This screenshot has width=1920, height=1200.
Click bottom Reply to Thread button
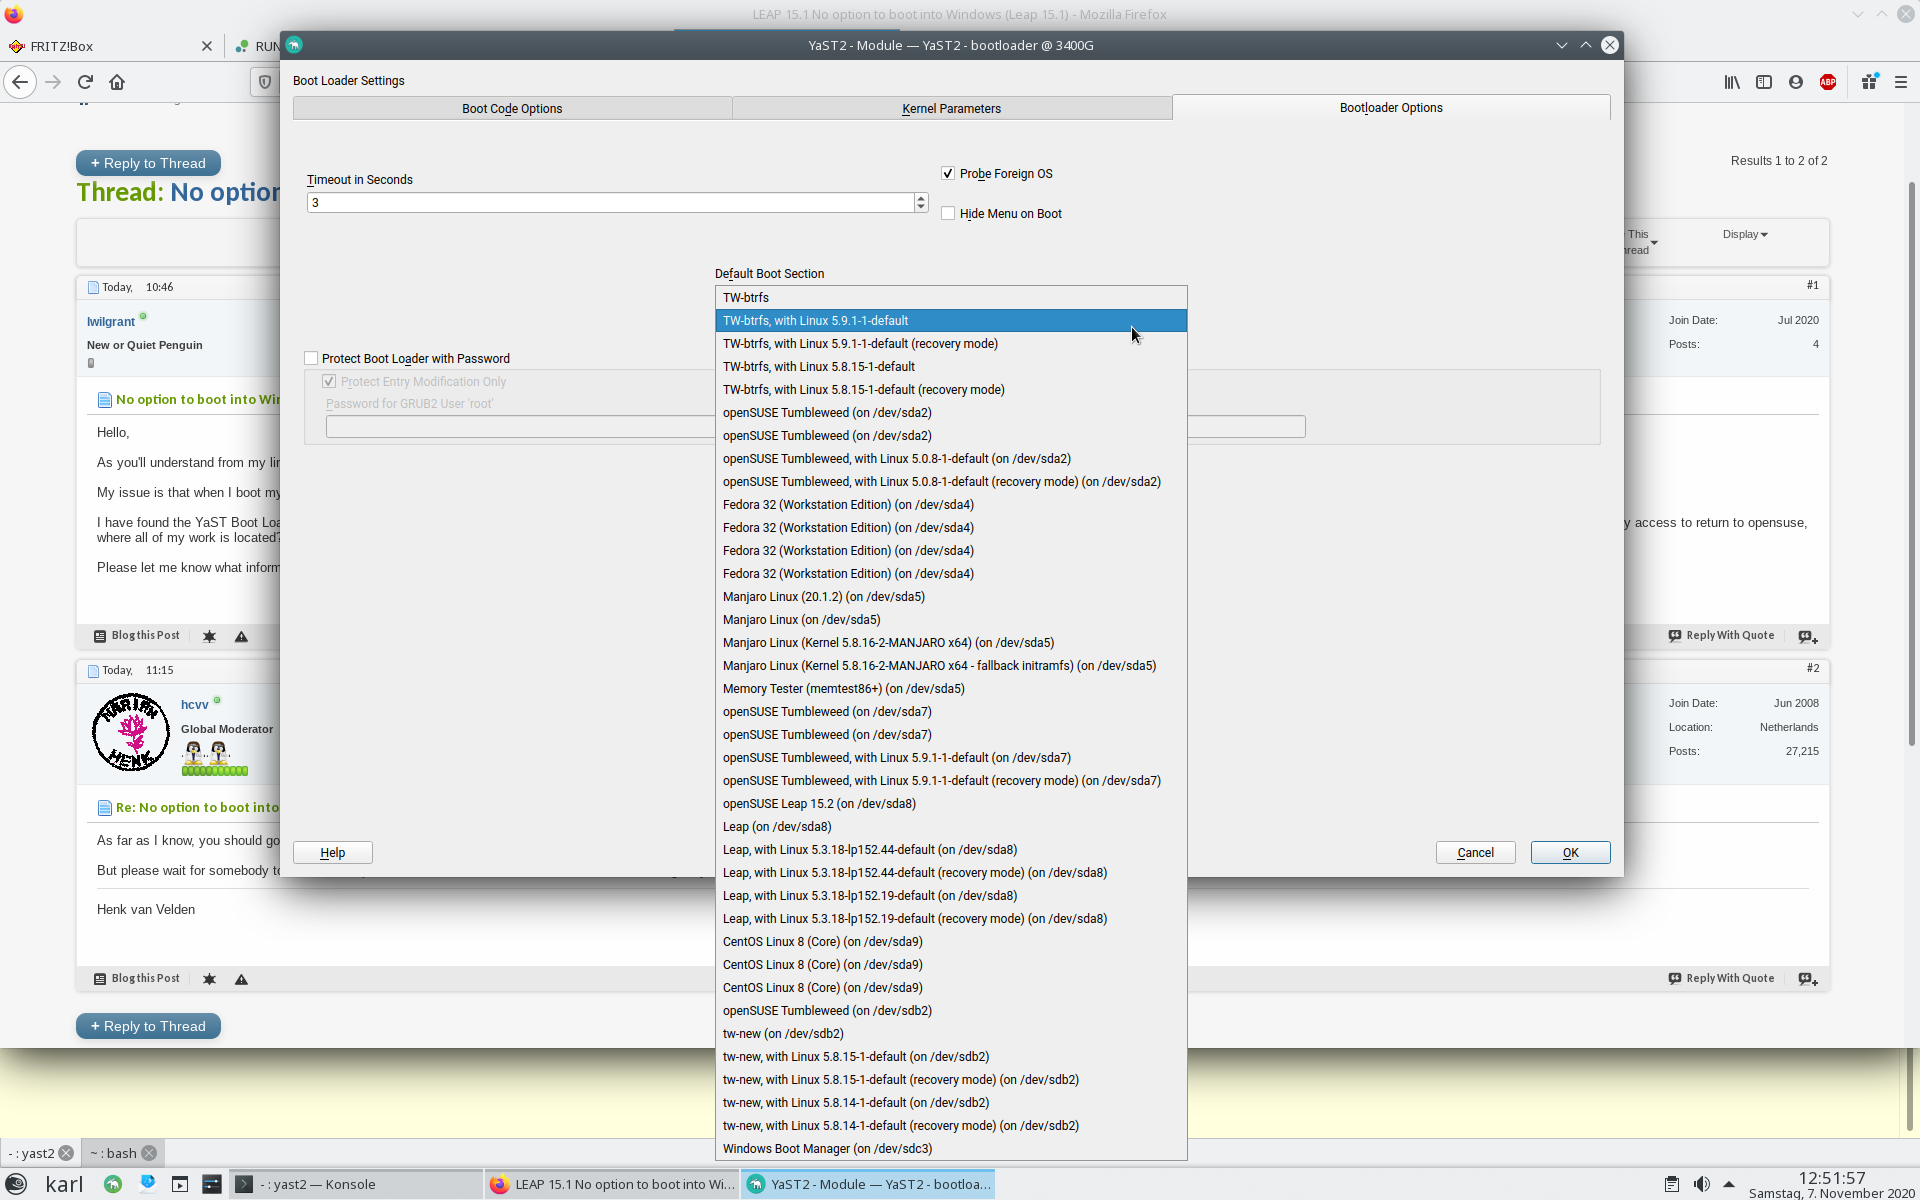(148, 1026)
